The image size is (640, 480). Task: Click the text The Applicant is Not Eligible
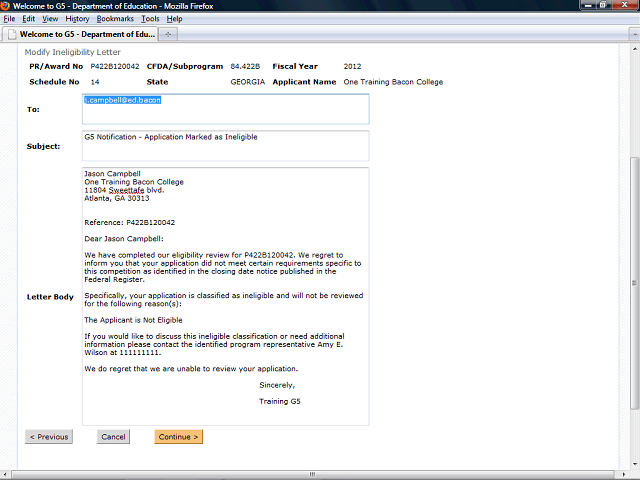pos(133,320)
